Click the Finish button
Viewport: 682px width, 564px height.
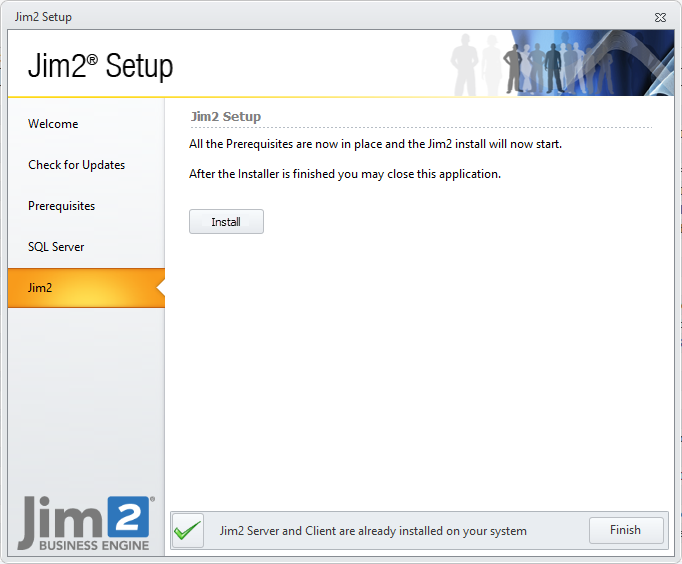tap(625, 530)
